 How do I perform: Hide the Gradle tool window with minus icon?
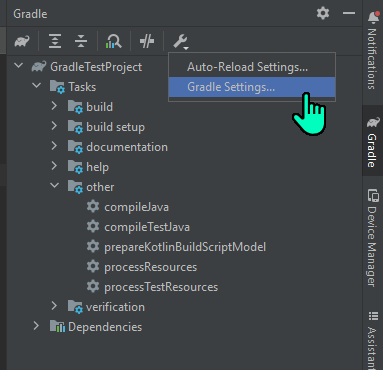click(349, 13)
